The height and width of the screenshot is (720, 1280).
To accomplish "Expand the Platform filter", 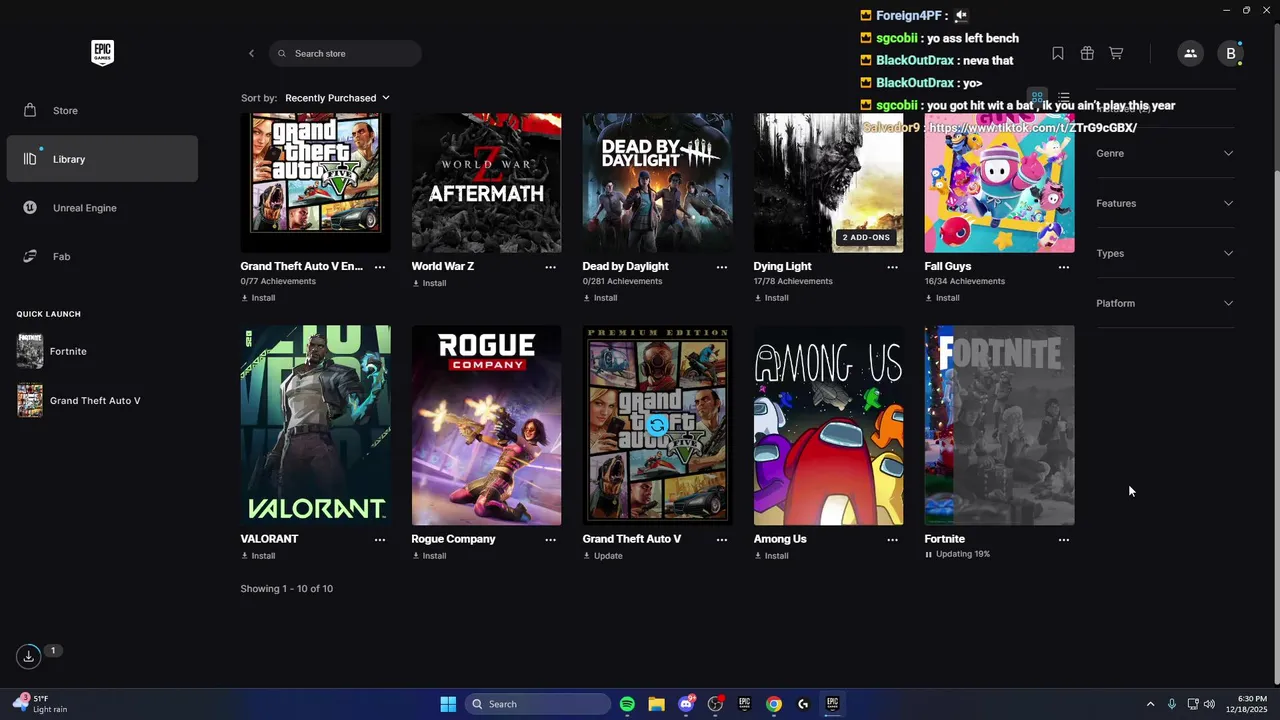I will (x=1165, y=303).
